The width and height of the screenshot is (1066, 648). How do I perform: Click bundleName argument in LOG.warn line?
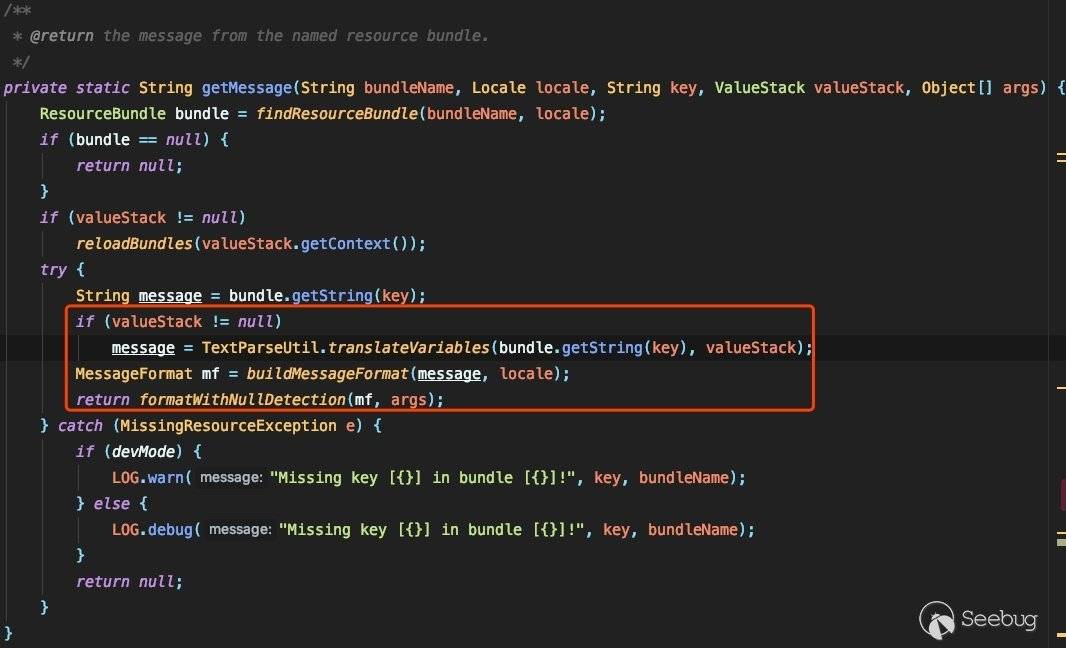coord(683,477)
